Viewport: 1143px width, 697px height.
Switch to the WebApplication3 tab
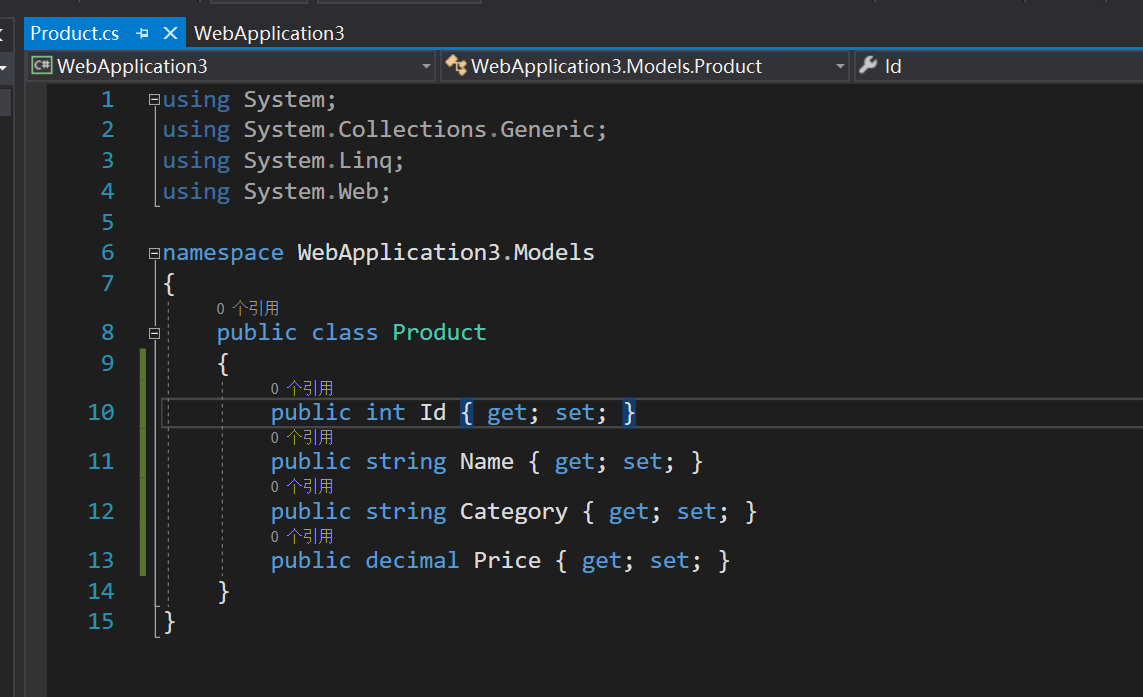point(269,33)
